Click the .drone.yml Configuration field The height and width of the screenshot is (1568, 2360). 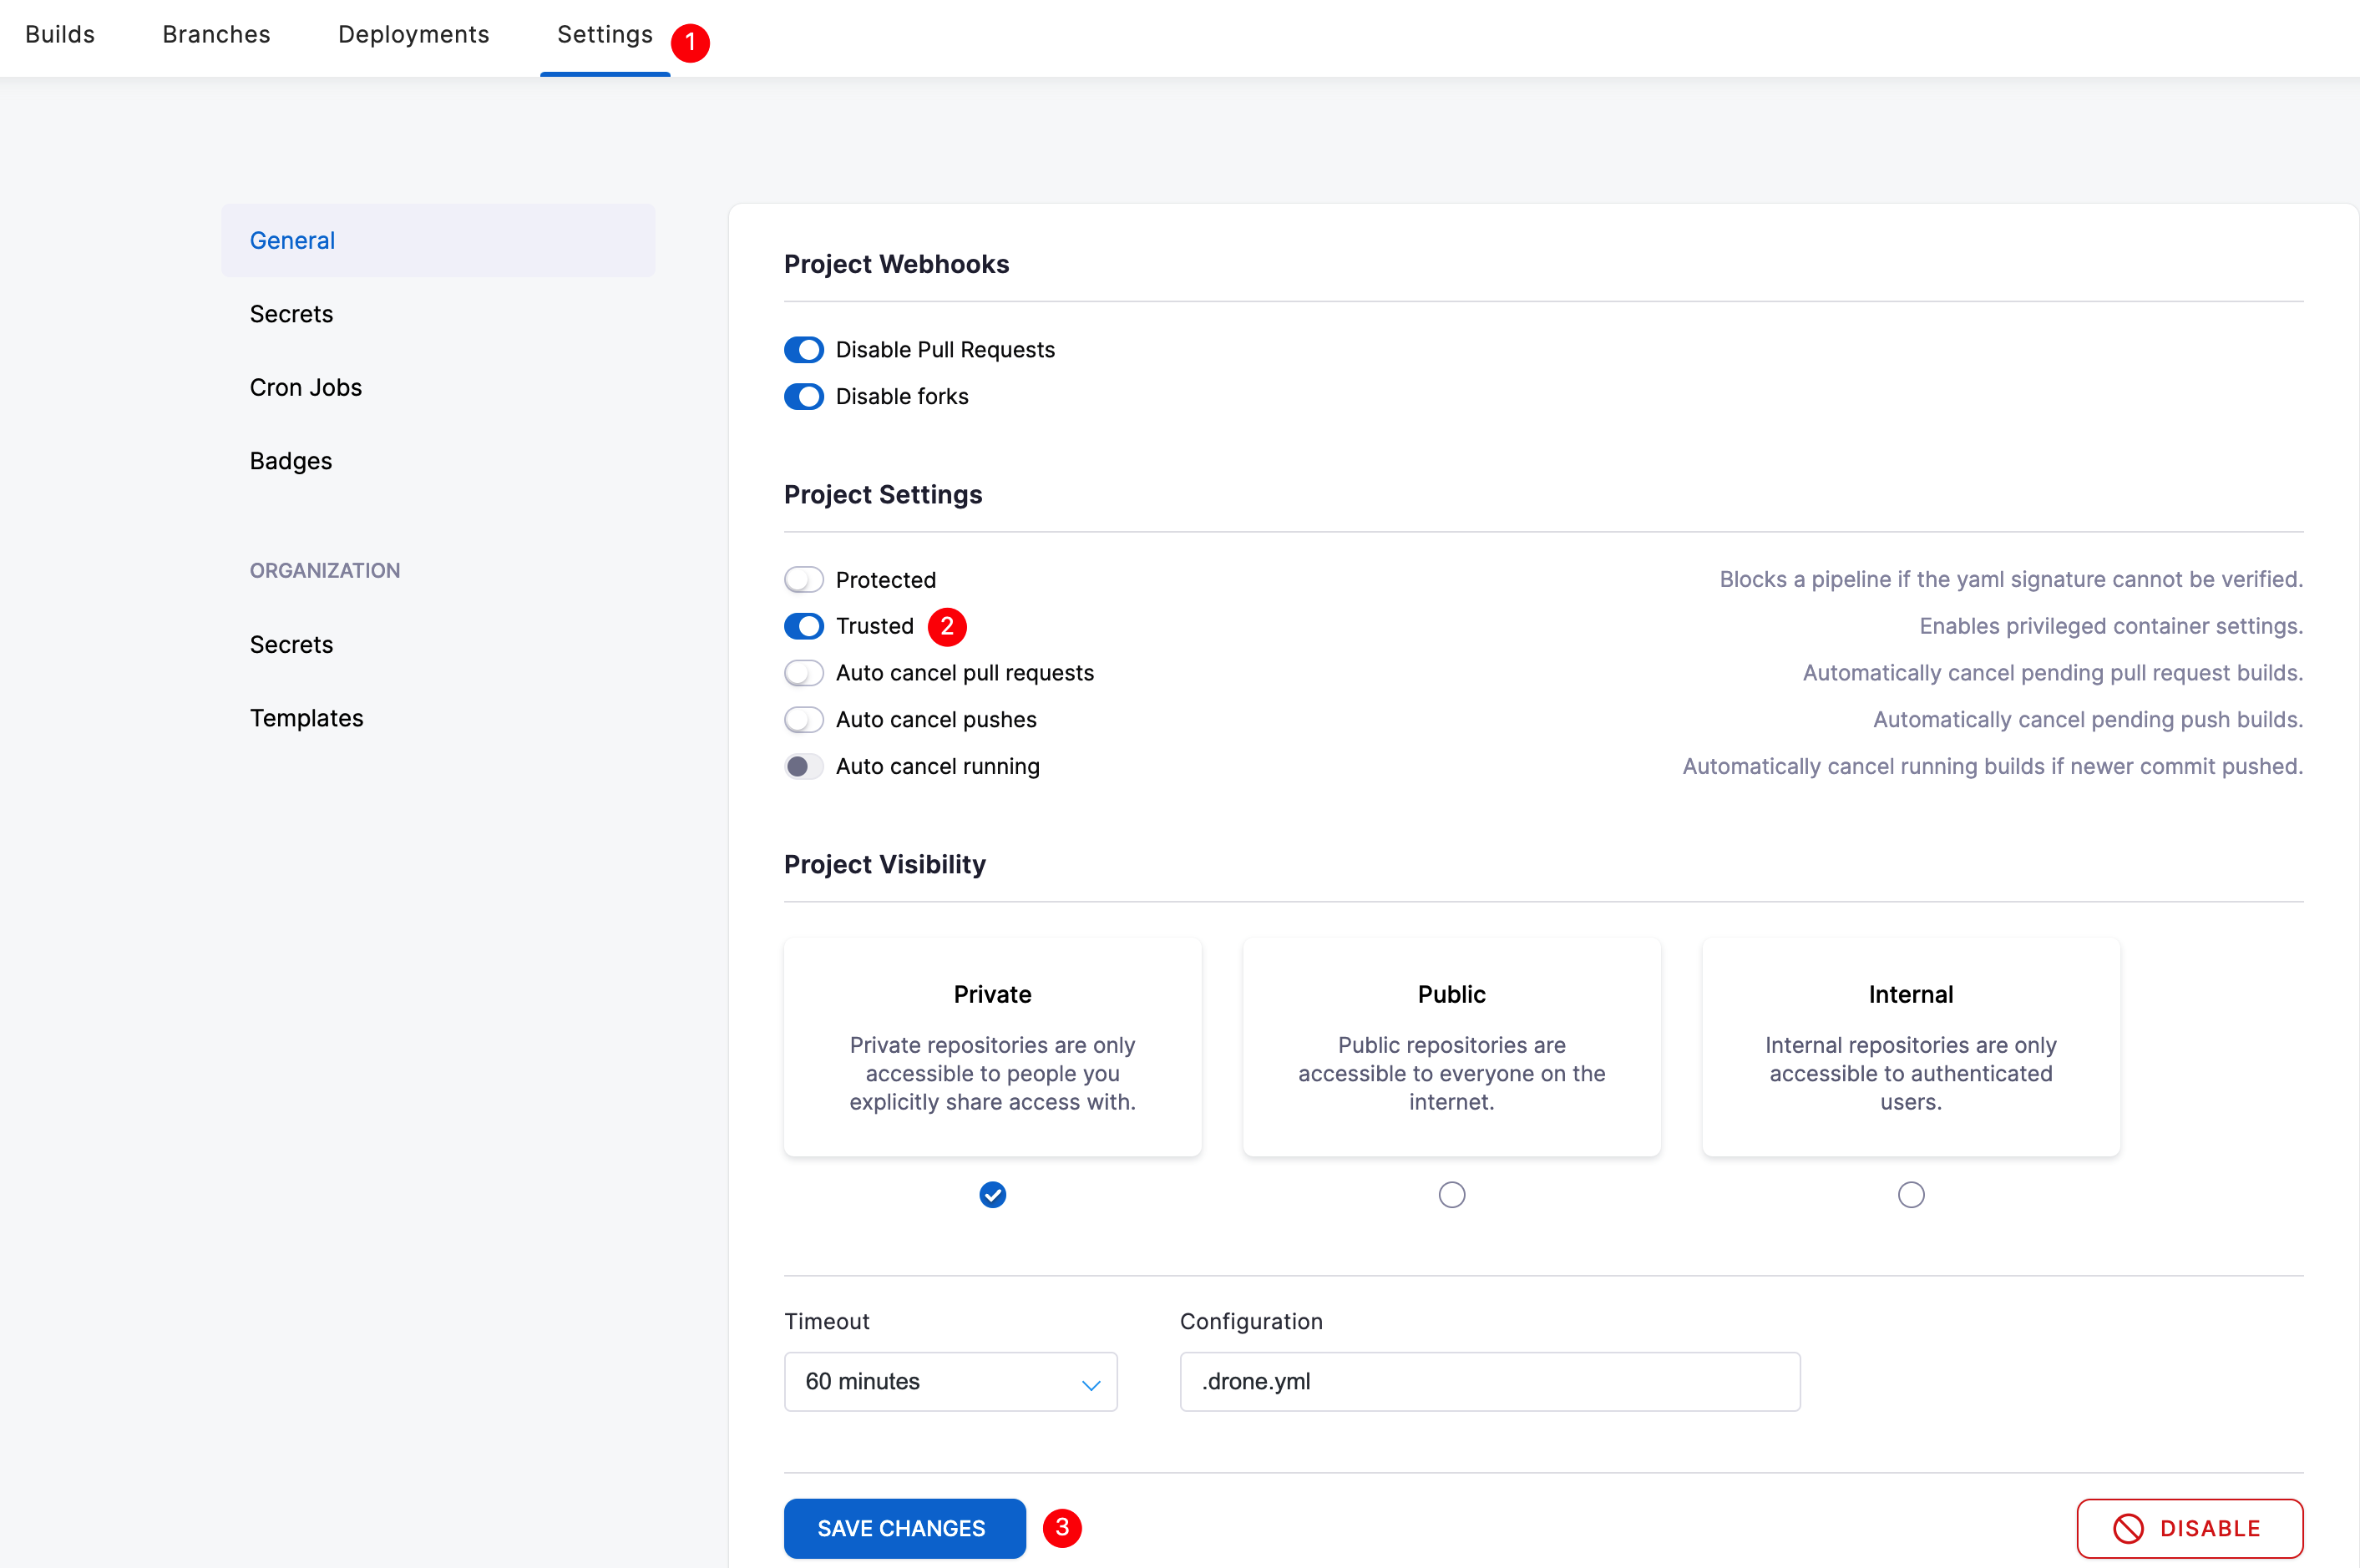click(x=1489, y=1382)
